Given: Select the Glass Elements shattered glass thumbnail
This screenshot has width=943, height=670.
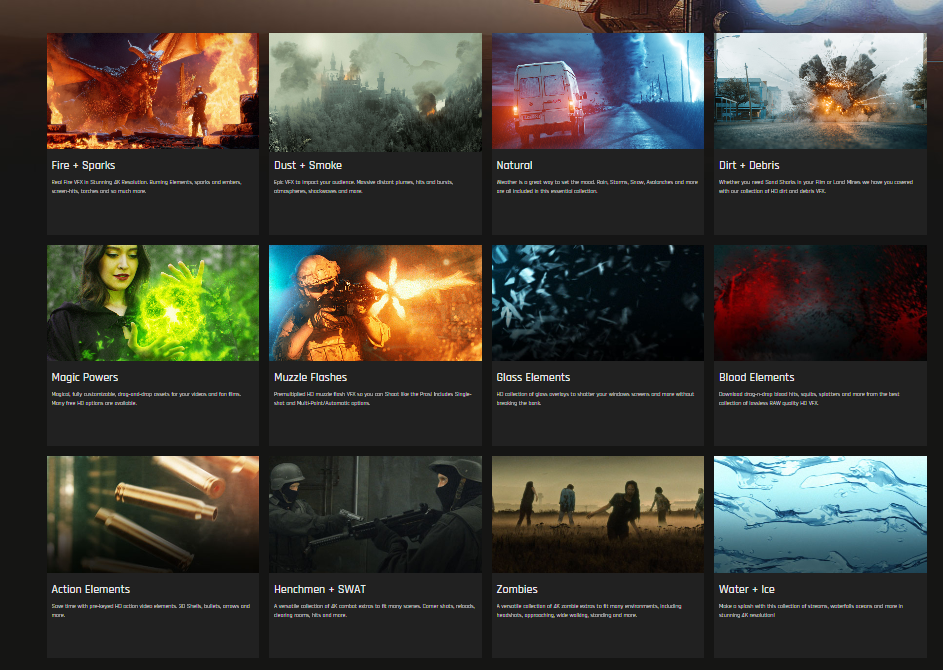Looking at the screenshot, I should coord(597,303).
